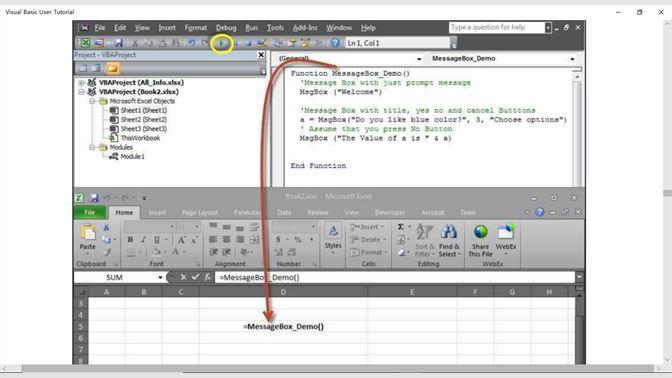Expand VBAProject (All_Info.xlsx) tree node
Image resolution: width=672 pixels, height=378 pixels.
pos(81,82)
